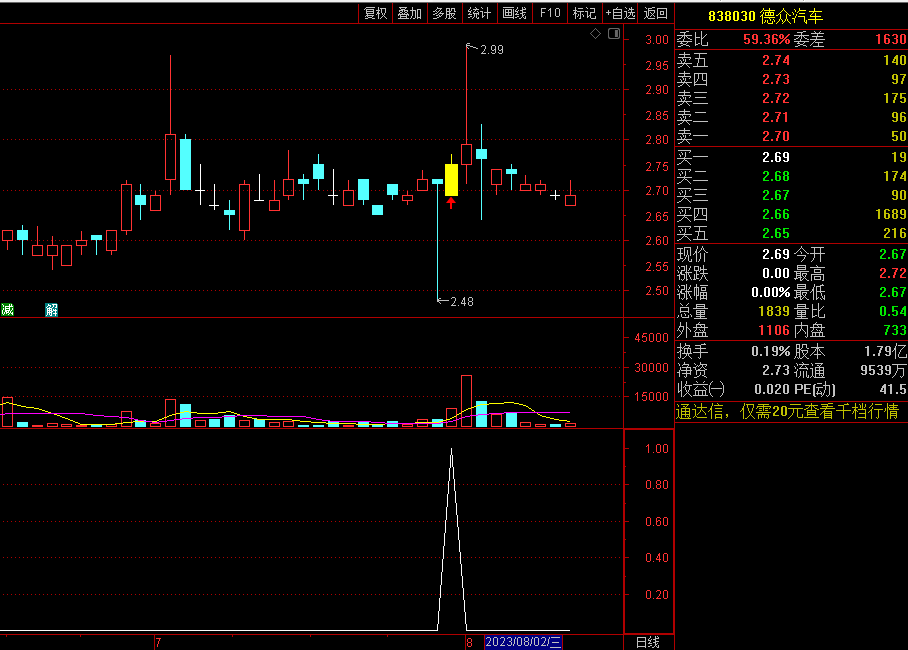Click the 收益(一) value 0.020
This screenshot has height=650, width=908.
[x=772, y=389]
